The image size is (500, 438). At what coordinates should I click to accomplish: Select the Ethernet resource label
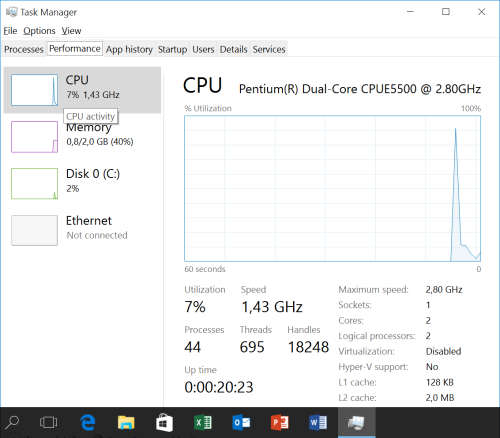tap(89, 221)
